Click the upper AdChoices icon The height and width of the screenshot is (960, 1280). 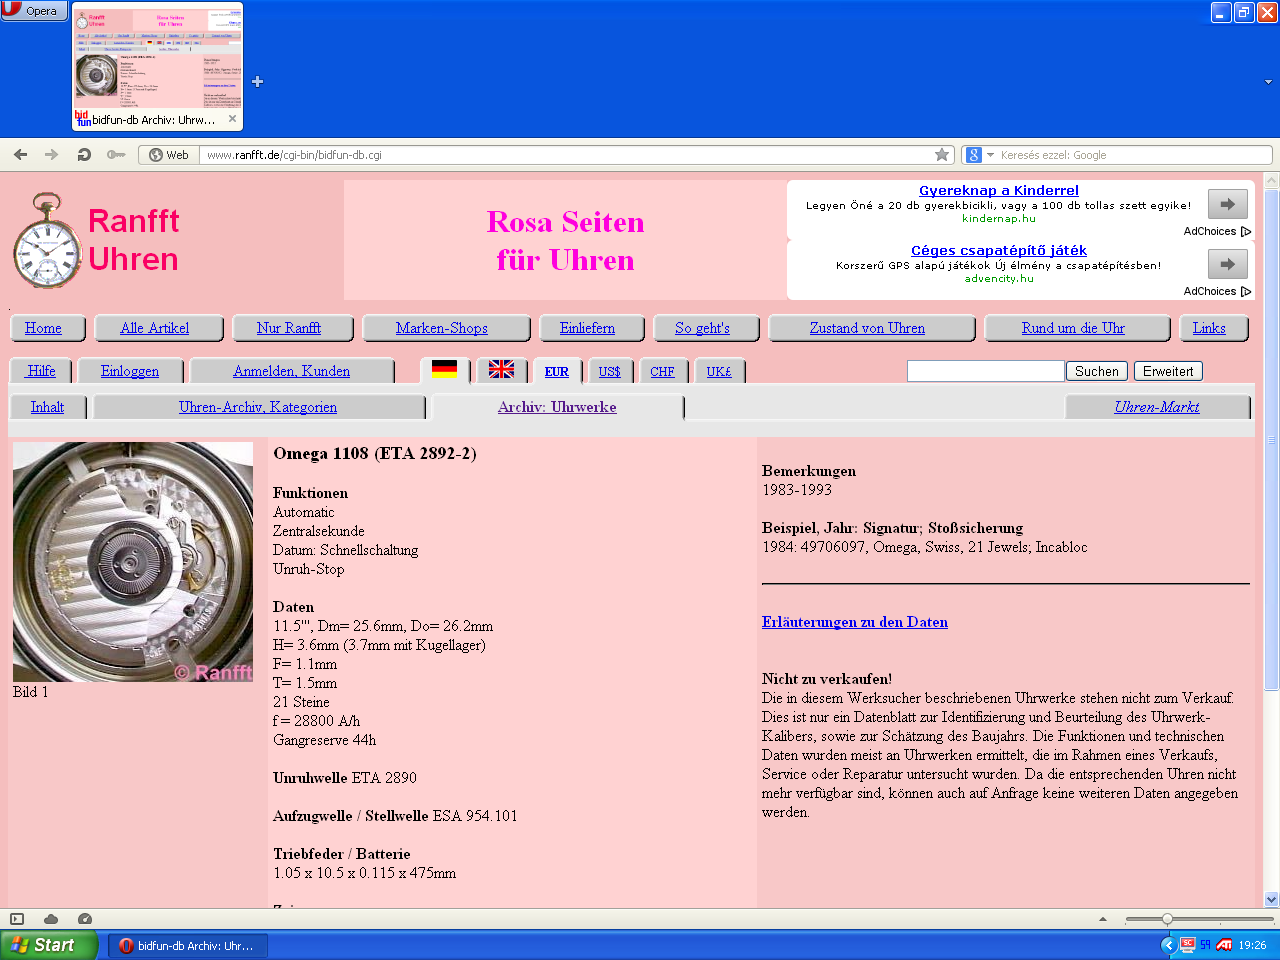[x=1246, y=231]
